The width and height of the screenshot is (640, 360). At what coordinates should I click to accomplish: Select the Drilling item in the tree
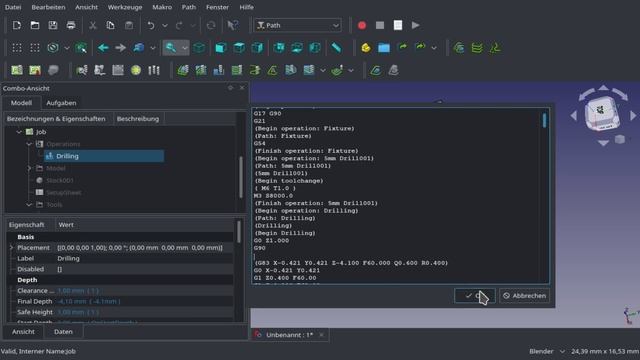pos(104,156)
